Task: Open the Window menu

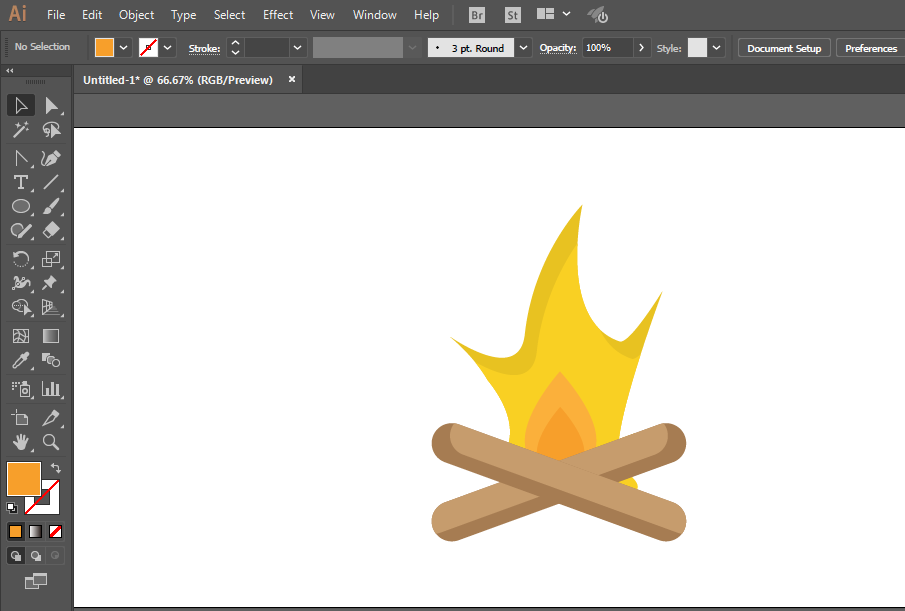Action: pyautogui.click(x=375, y=15)
